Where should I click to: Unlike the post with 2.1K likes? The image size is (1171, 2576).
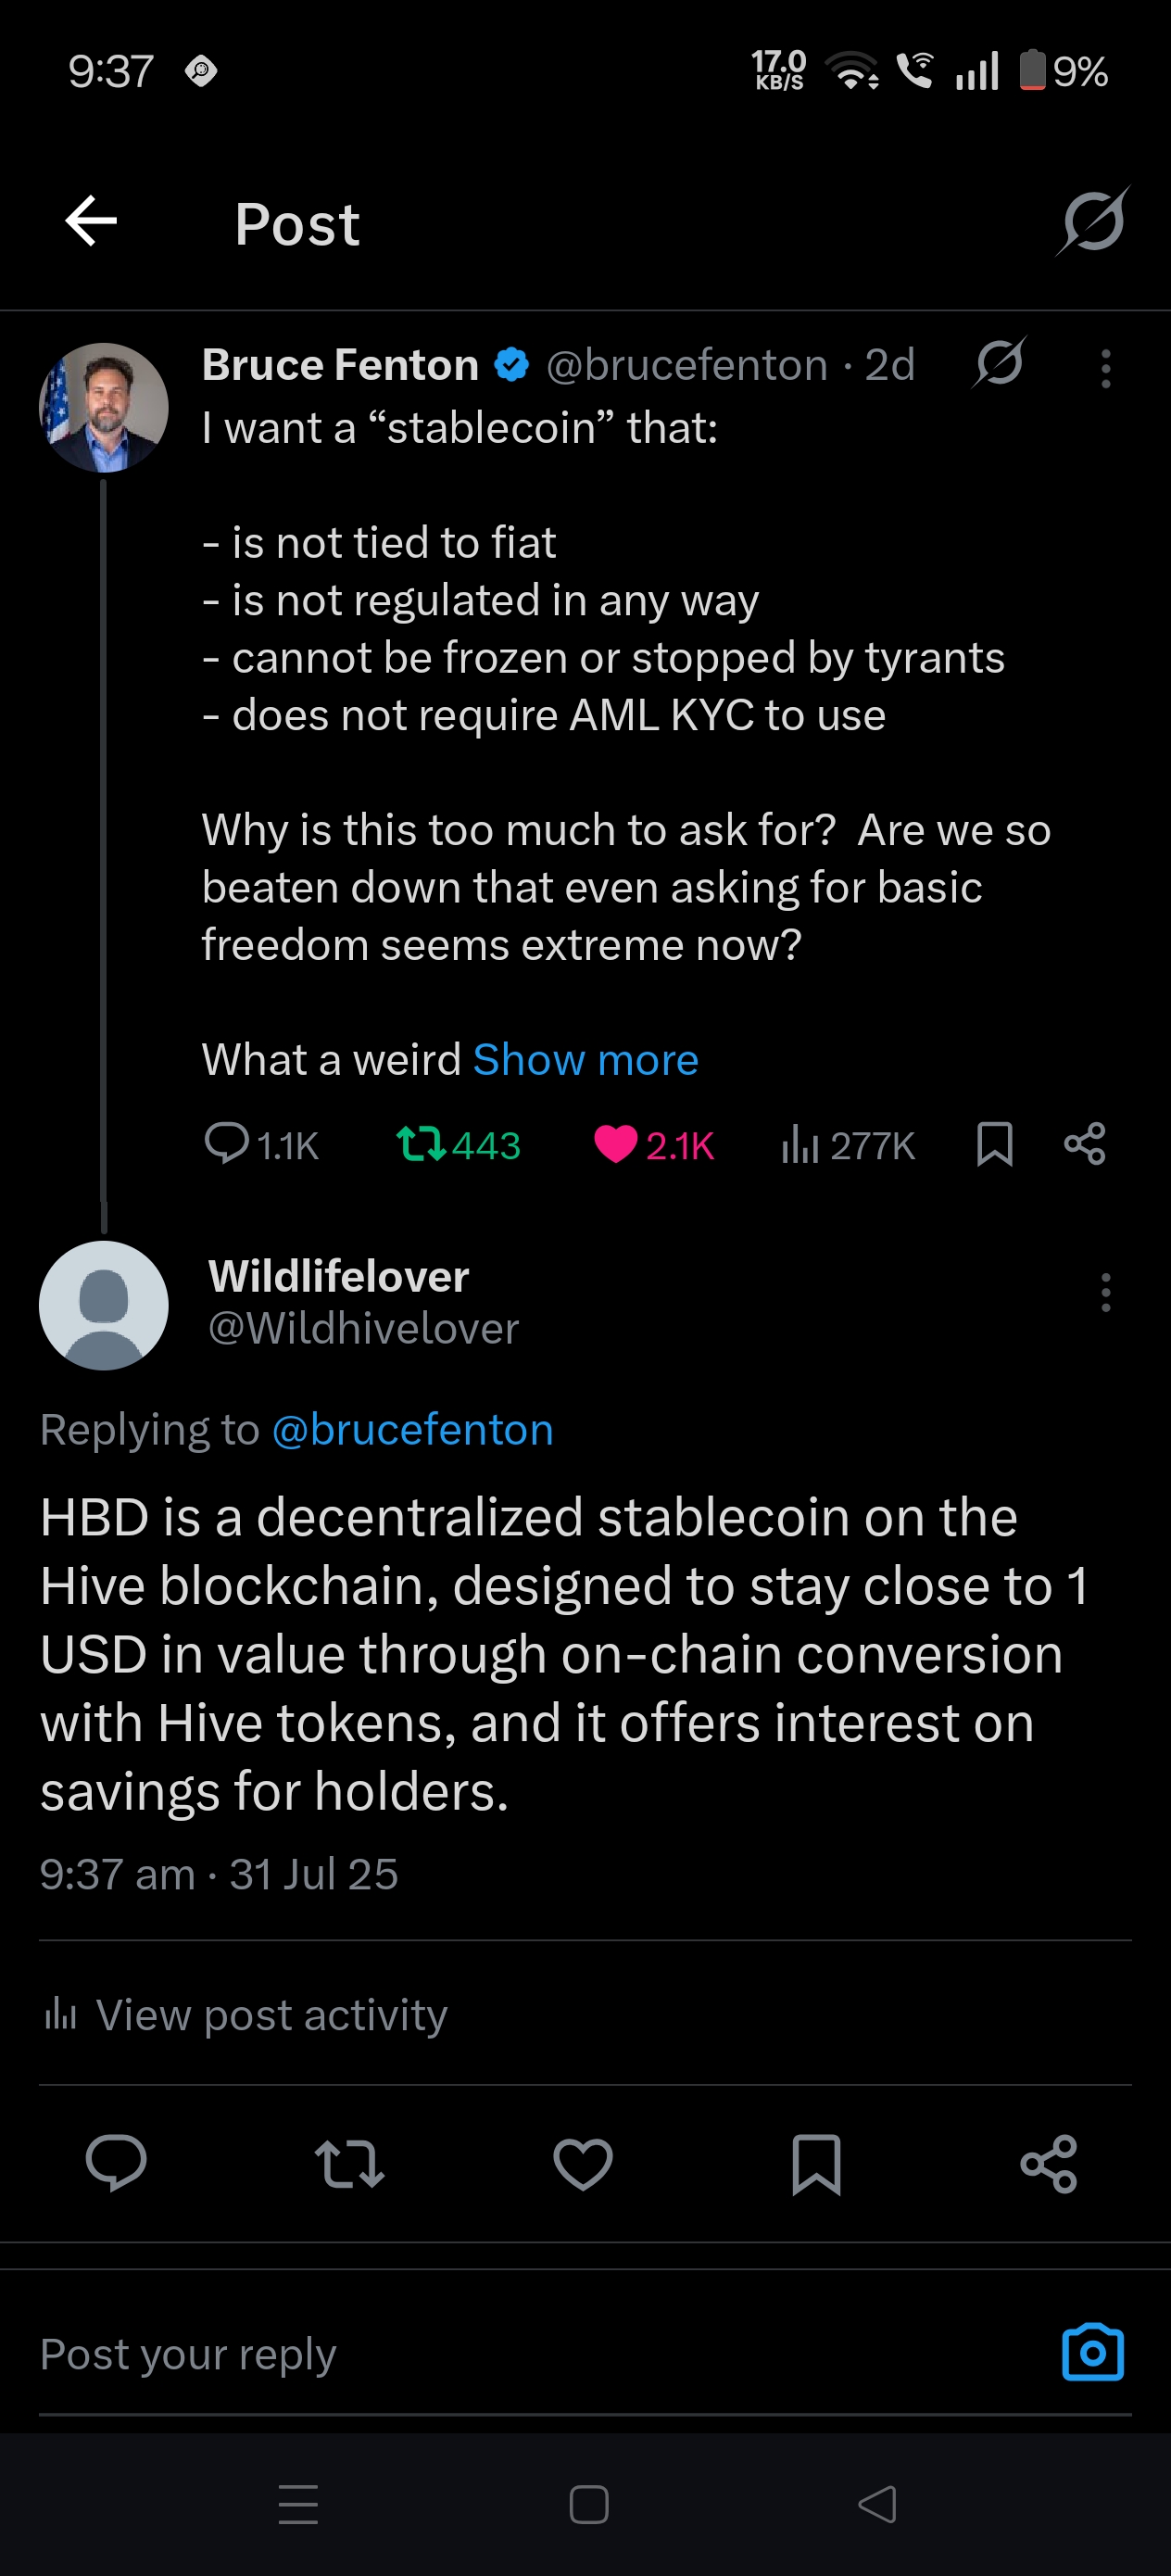coord(615,1144)
